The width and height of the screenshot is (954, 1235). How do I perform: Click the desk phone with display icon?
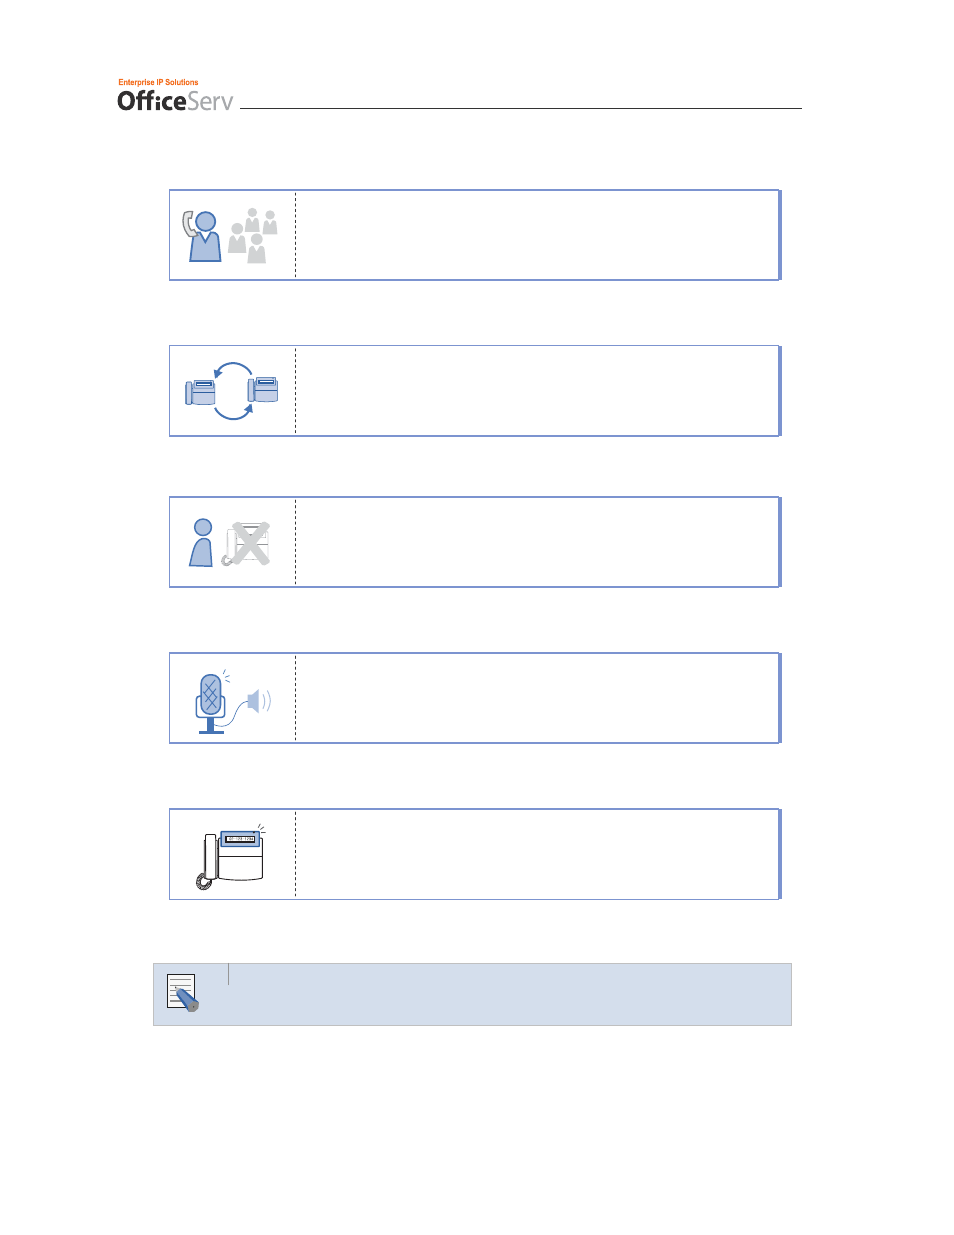pos(231,858)
